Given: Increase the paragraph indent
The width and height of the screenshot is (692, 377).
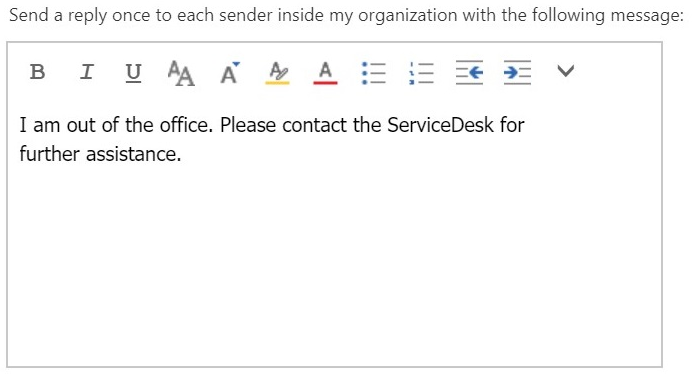Looking at the screenshot, I should coord(517,72).
